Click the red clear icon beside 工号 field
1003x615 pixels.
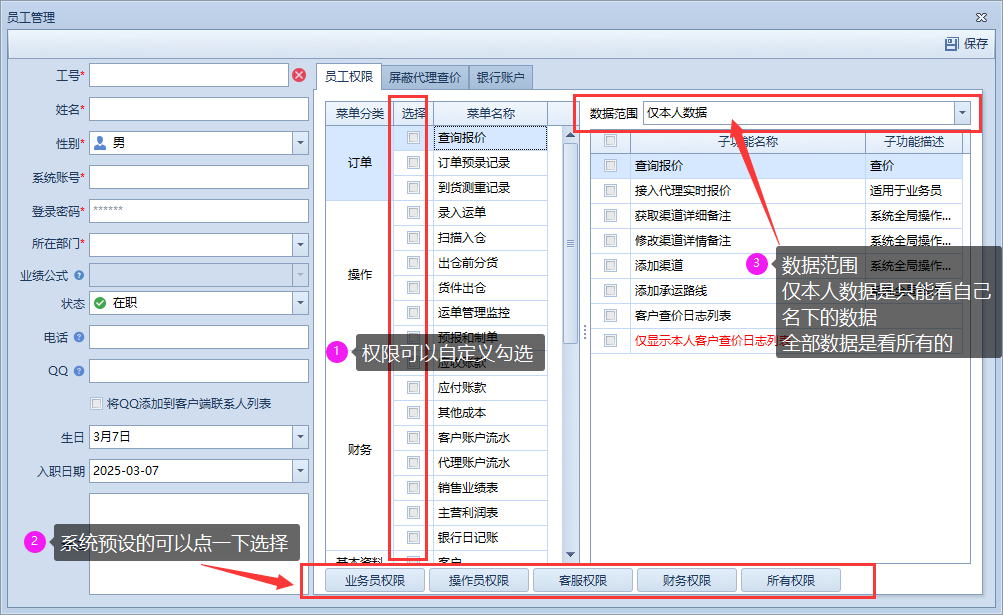[299, 75]
